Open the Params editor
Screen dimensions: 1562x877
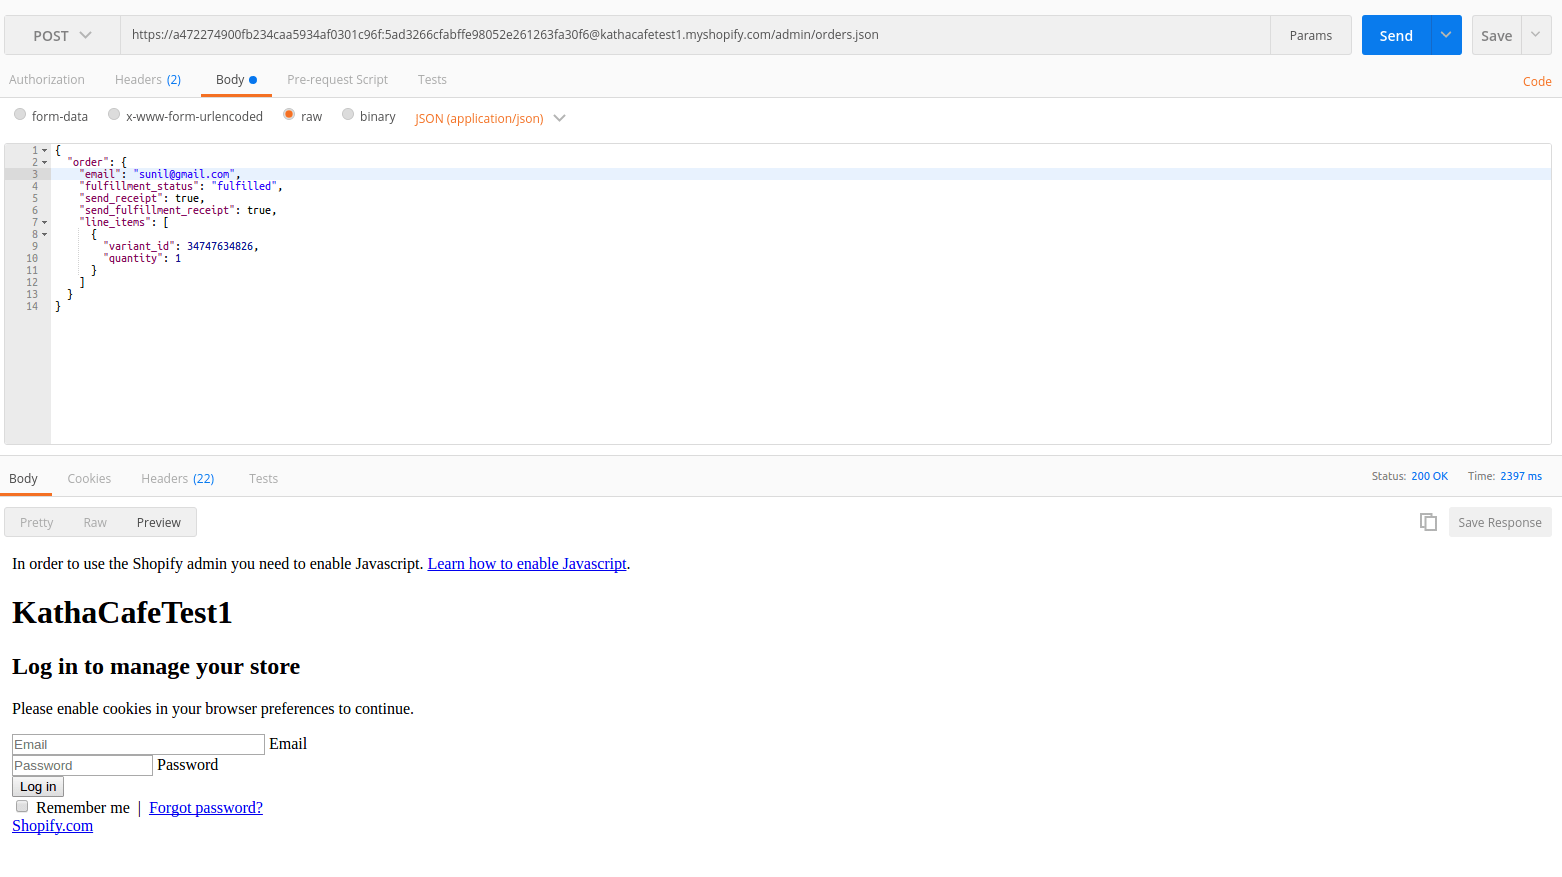pyautogui.click(x=1311, y=35)
